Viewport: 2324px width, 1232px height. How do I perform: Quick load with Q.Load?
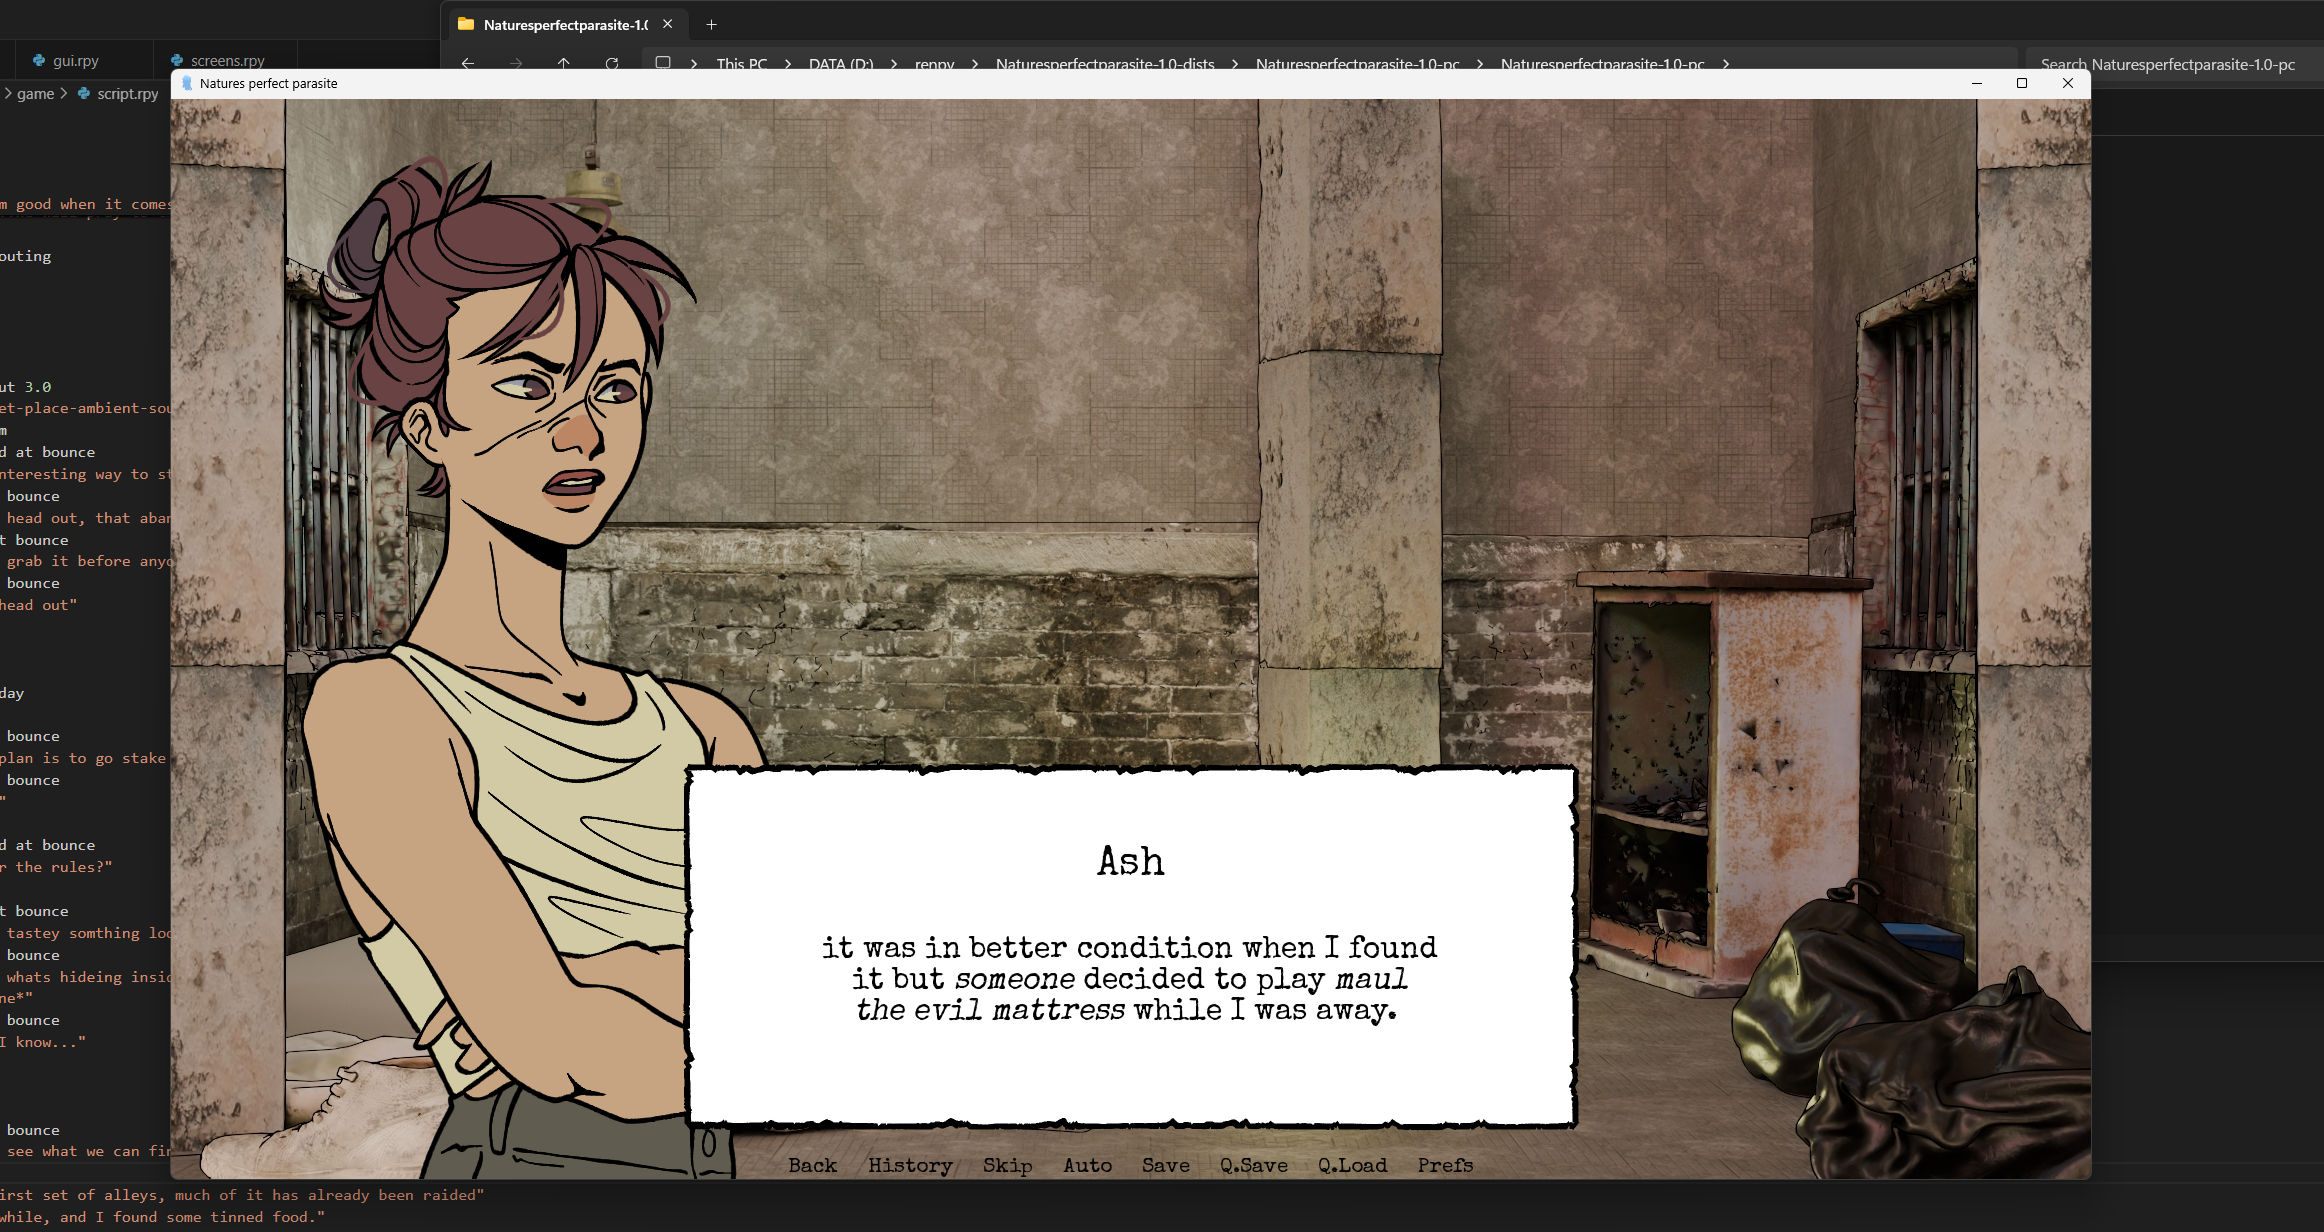(1352, 1165)
